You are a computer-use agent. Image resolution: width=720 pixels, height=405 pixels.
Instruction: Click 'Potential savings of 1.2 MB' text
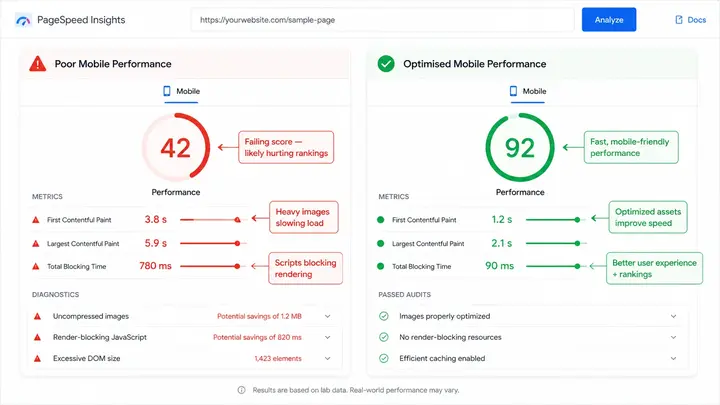point(259,316)
